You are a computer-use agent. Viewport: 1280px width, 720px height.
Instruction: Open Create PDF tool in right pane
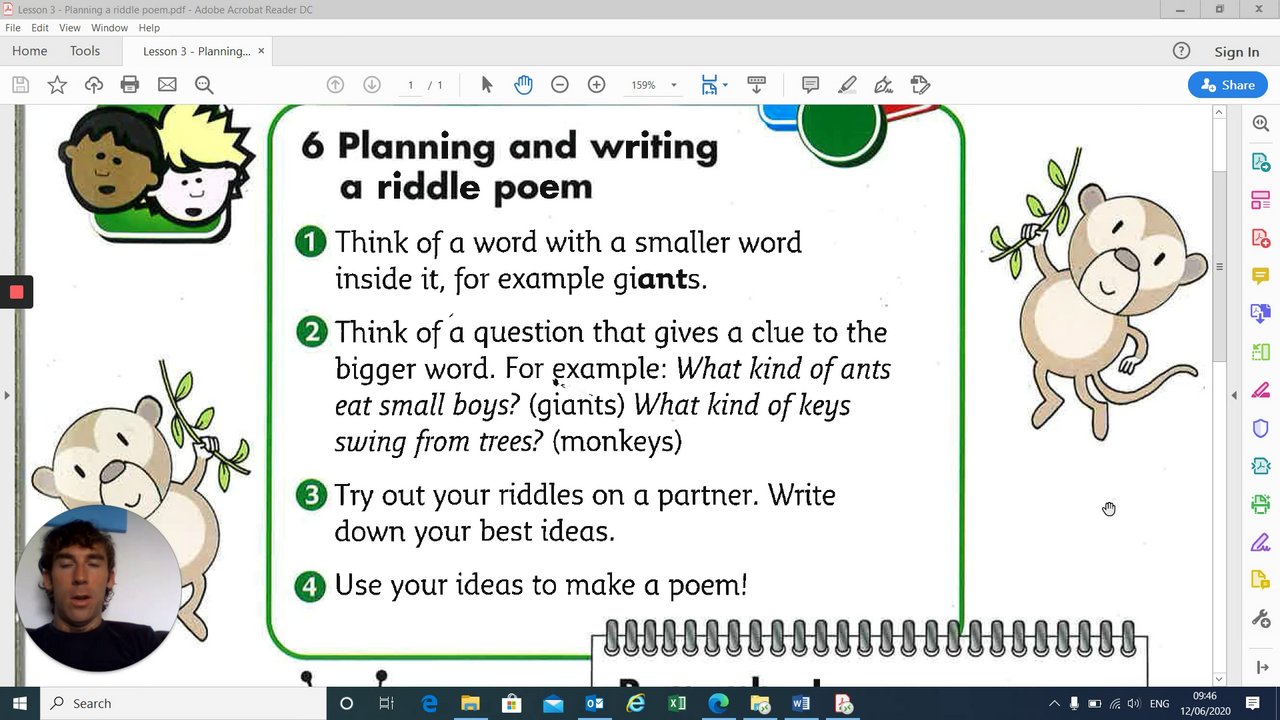(x=1260, y=238)
